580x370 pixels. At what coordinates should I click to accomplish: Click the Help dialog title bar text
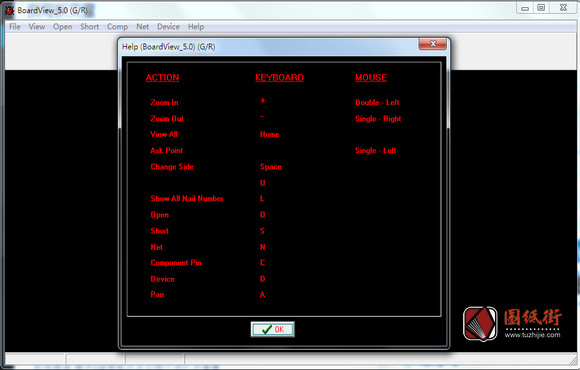(x=169, y=47)
